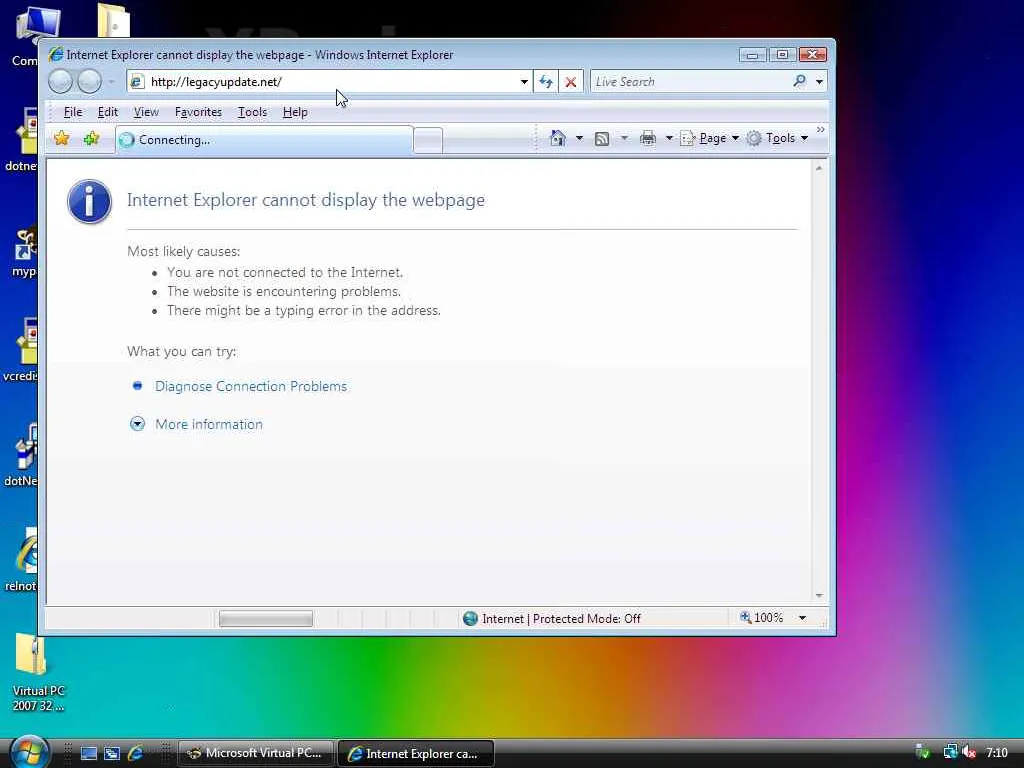1024x768 pixels.
Task: Open the Tools command bar menu
Action: pyautogui.click(x=777, y=138)
